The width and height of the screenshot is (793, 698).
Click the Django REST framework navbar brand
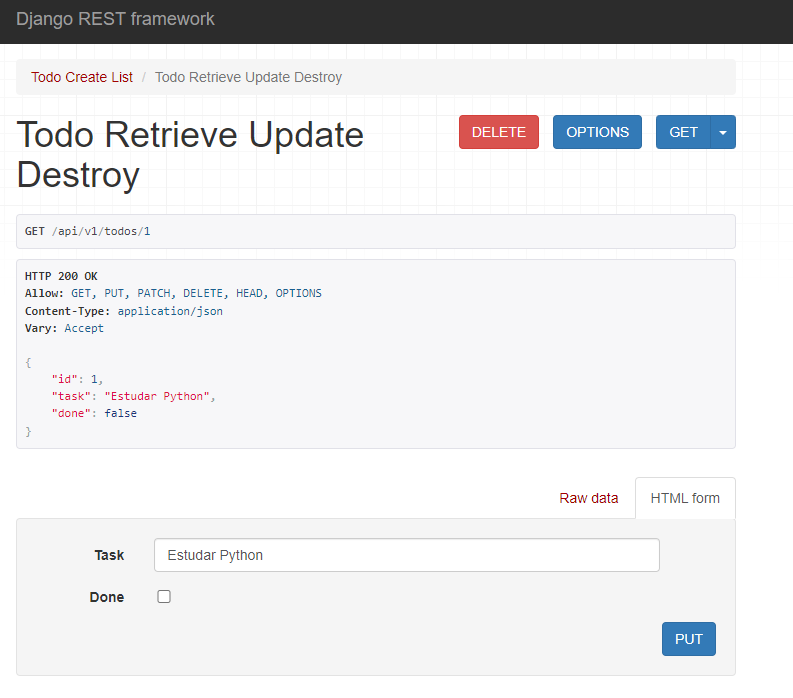pos(115,19)
